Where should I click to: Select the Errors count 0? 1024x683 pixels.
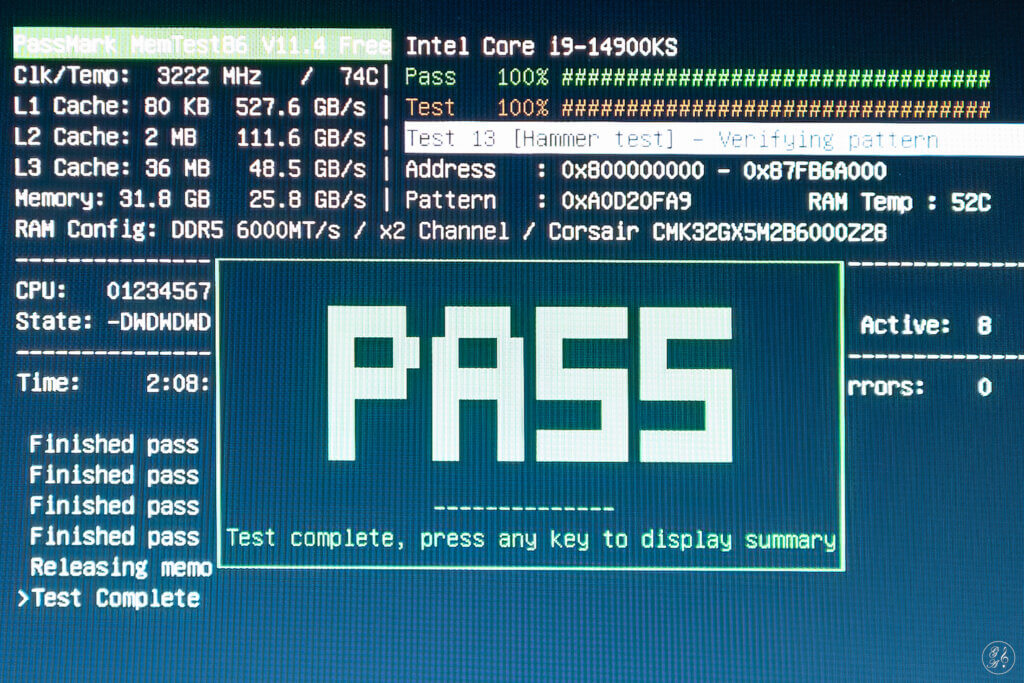pyautogui.click(x=984, y=387)
